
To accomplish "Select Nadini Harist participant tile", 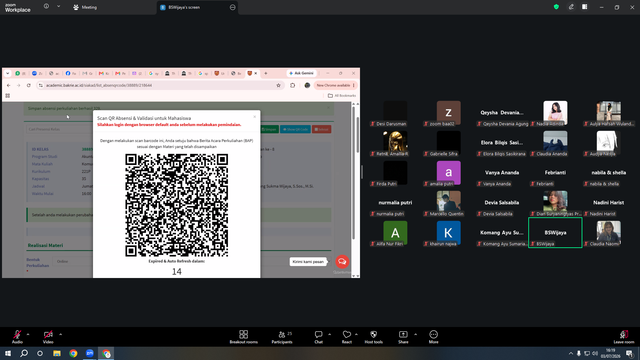I will click(x=609, y=203).
